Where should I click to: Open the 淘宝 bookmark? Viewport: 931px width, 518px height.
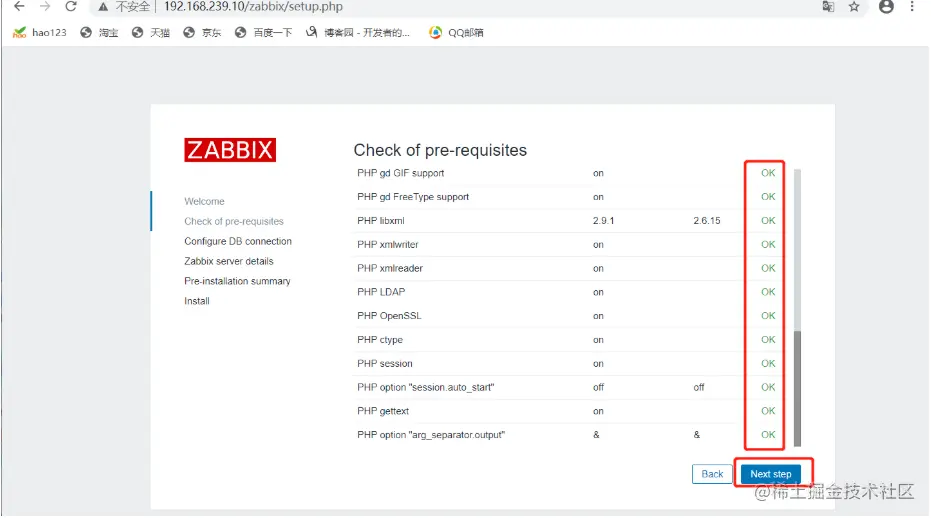[x=99, y=33]
